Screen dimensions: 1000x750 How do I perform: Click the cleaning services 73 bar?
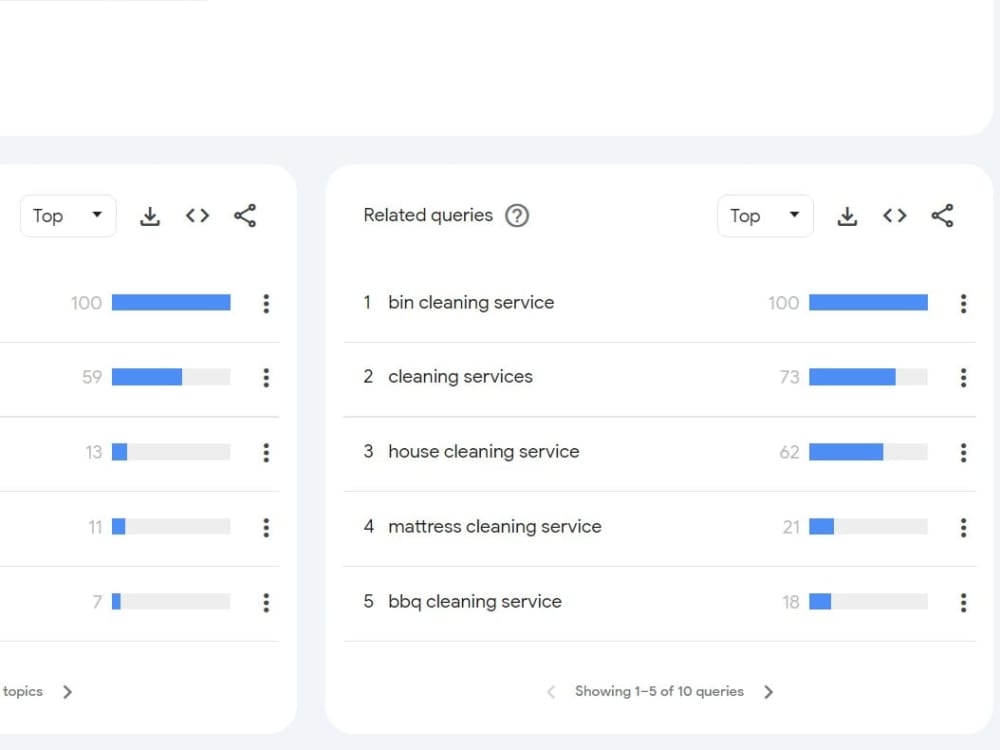pyautogui.click(x=868, y=377)
